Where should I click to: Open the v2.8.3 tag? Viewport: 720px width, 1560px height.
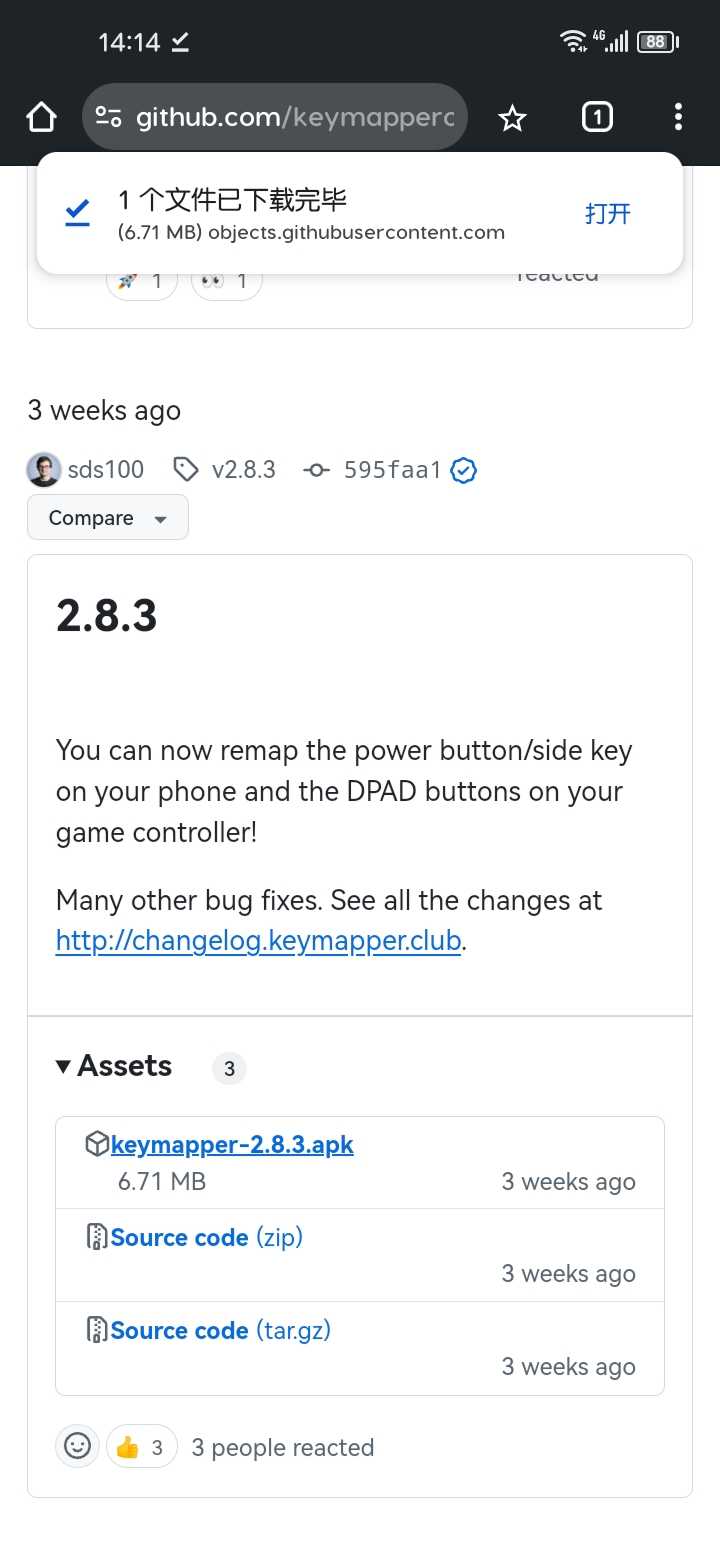[243, 470]
